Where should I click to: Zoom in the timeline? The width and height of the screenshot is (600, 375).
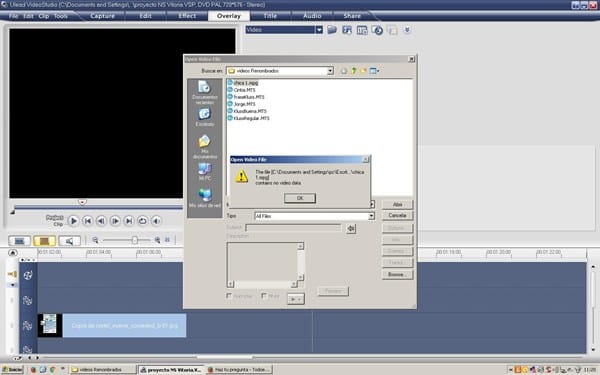tap(157, 240)
